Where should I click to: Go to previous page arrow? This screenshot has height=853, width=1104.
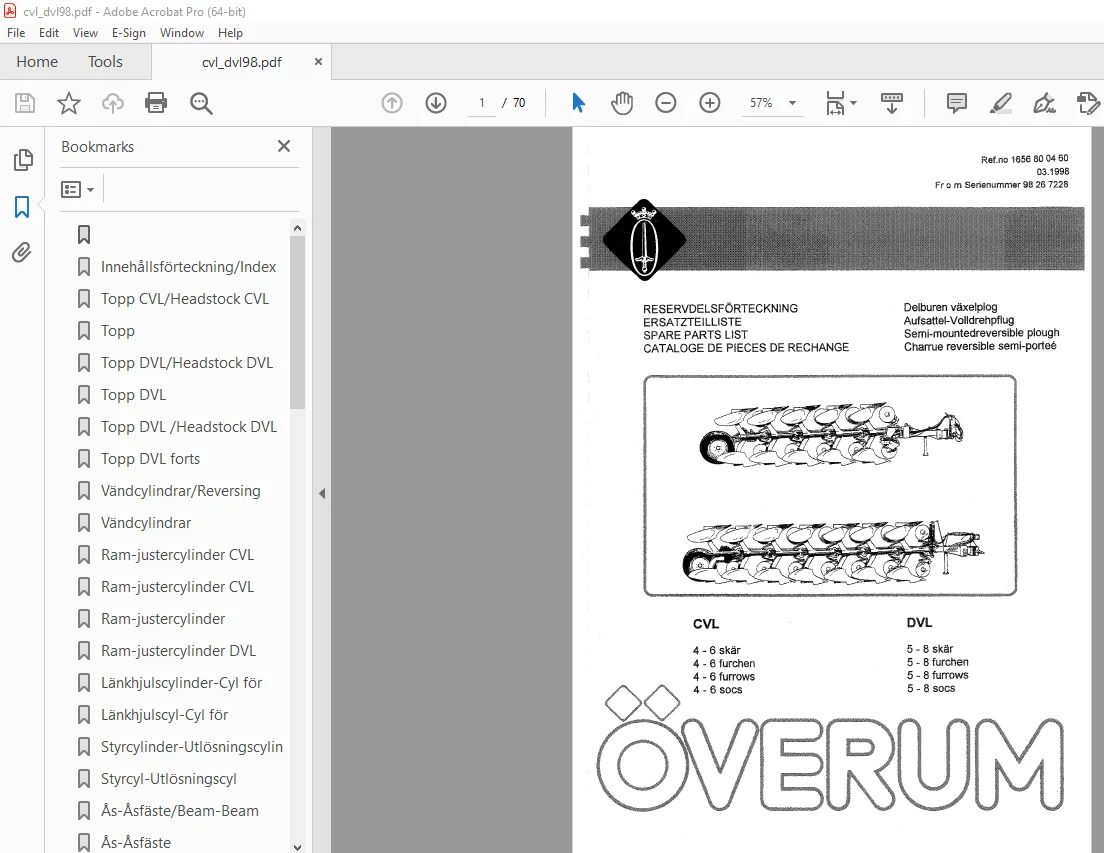pos(392,103)
